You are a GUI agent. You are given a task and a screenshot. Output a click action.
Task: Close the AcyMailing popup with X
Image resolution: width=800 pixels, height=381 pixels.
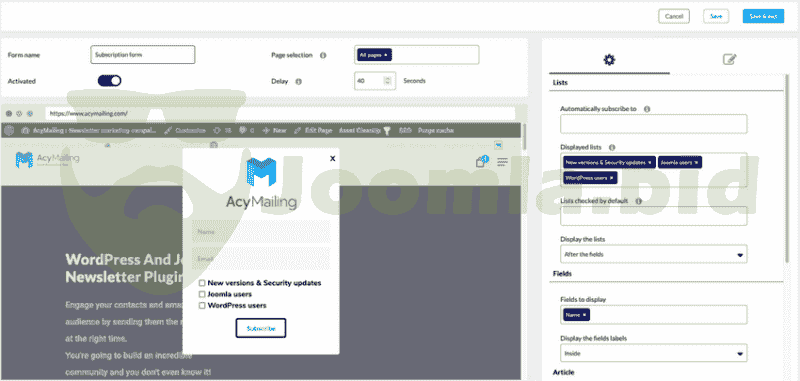[x=333, y=159]
